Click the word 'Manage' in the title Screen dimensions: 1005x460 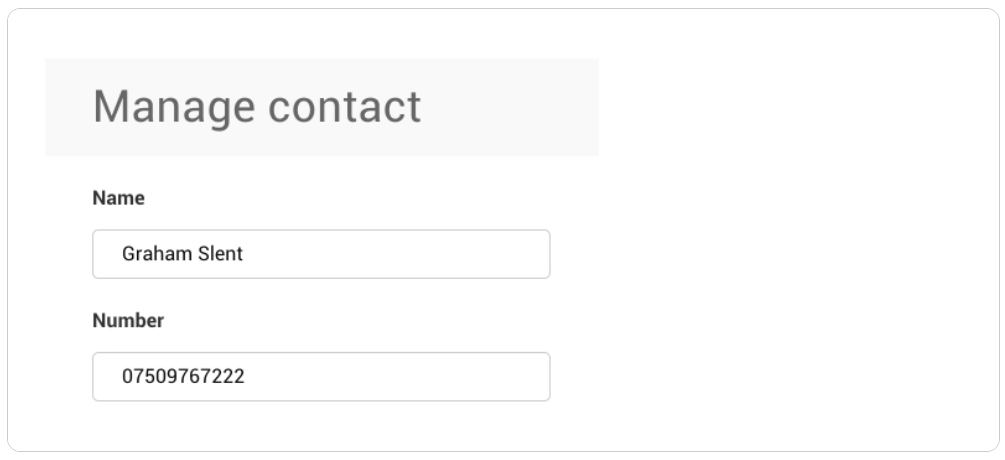pyautogui.click(x=174, y=107)
